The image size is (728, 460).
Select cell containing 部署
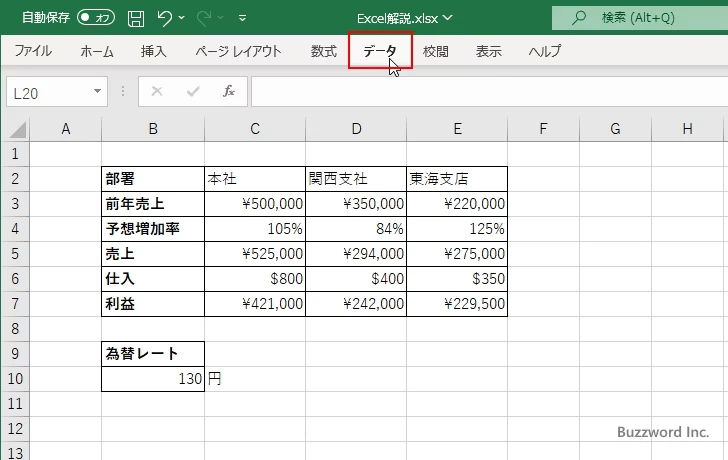coord(153,179)
